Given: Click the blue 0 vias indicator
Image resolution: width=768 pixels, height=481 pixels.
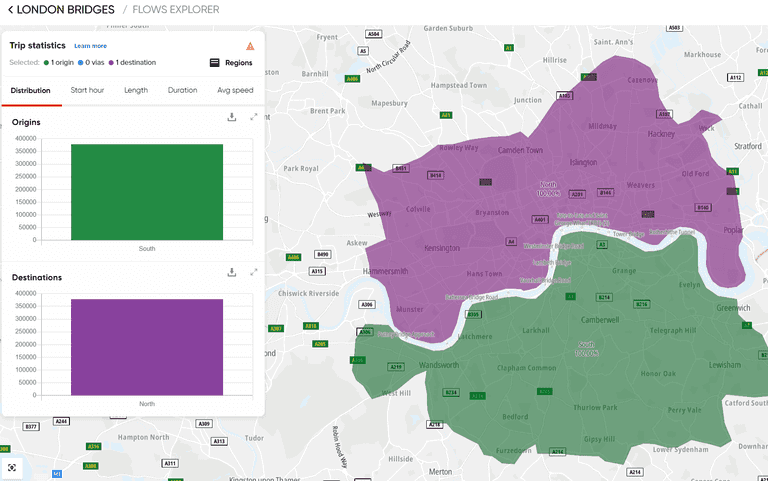Looking at the screenshot, I should pyautogui.click(x=94, y=63).
